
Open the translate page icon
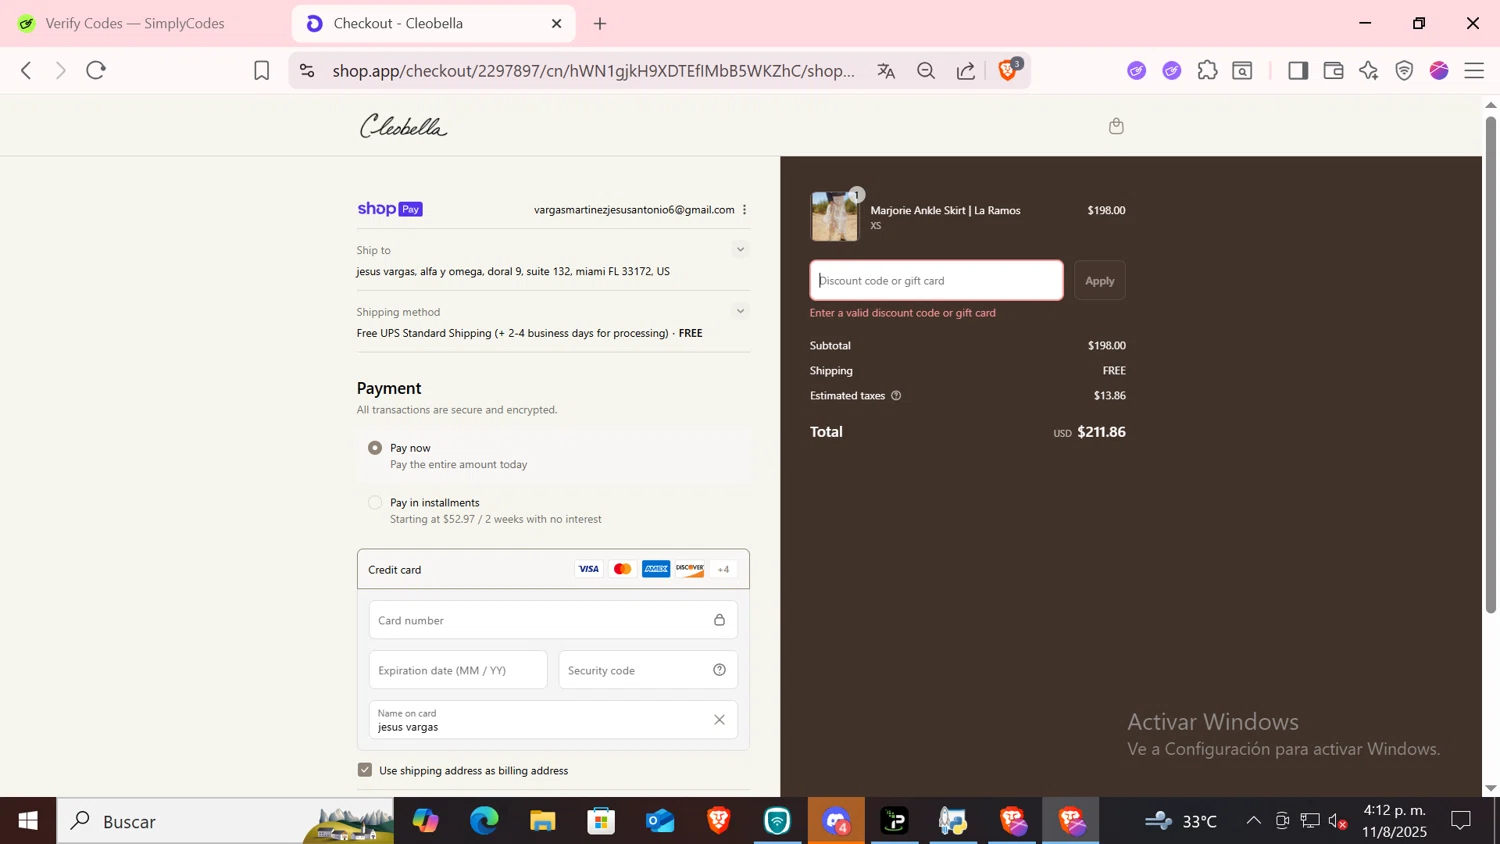(886, 70)
